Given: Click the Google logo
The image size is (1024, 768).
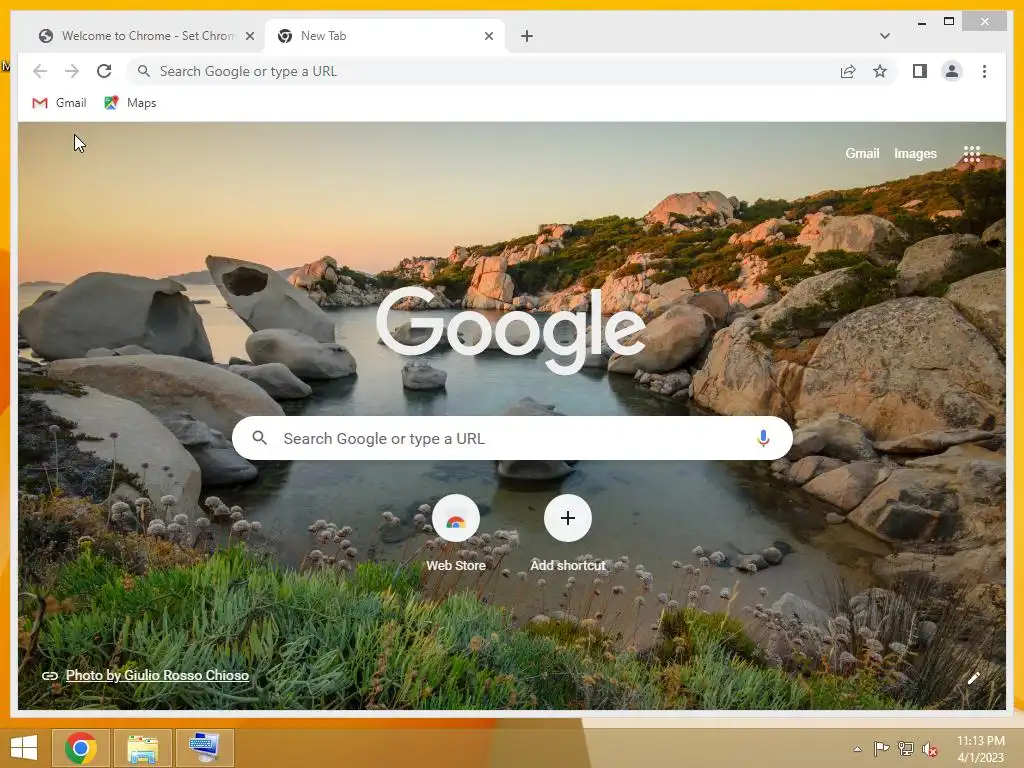Looking at the screenshot, I should [511, 330].
